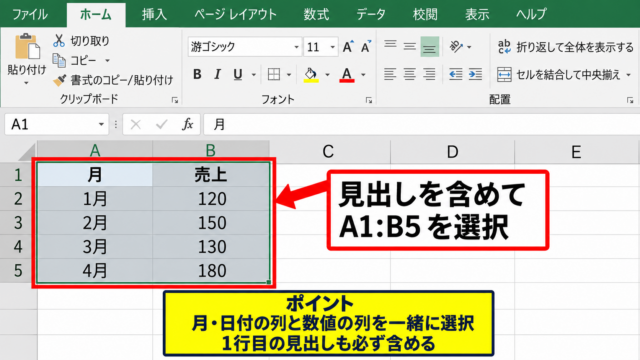Toggle italic formatting
The width and height of the screenshot is (640, 360).
217,74
